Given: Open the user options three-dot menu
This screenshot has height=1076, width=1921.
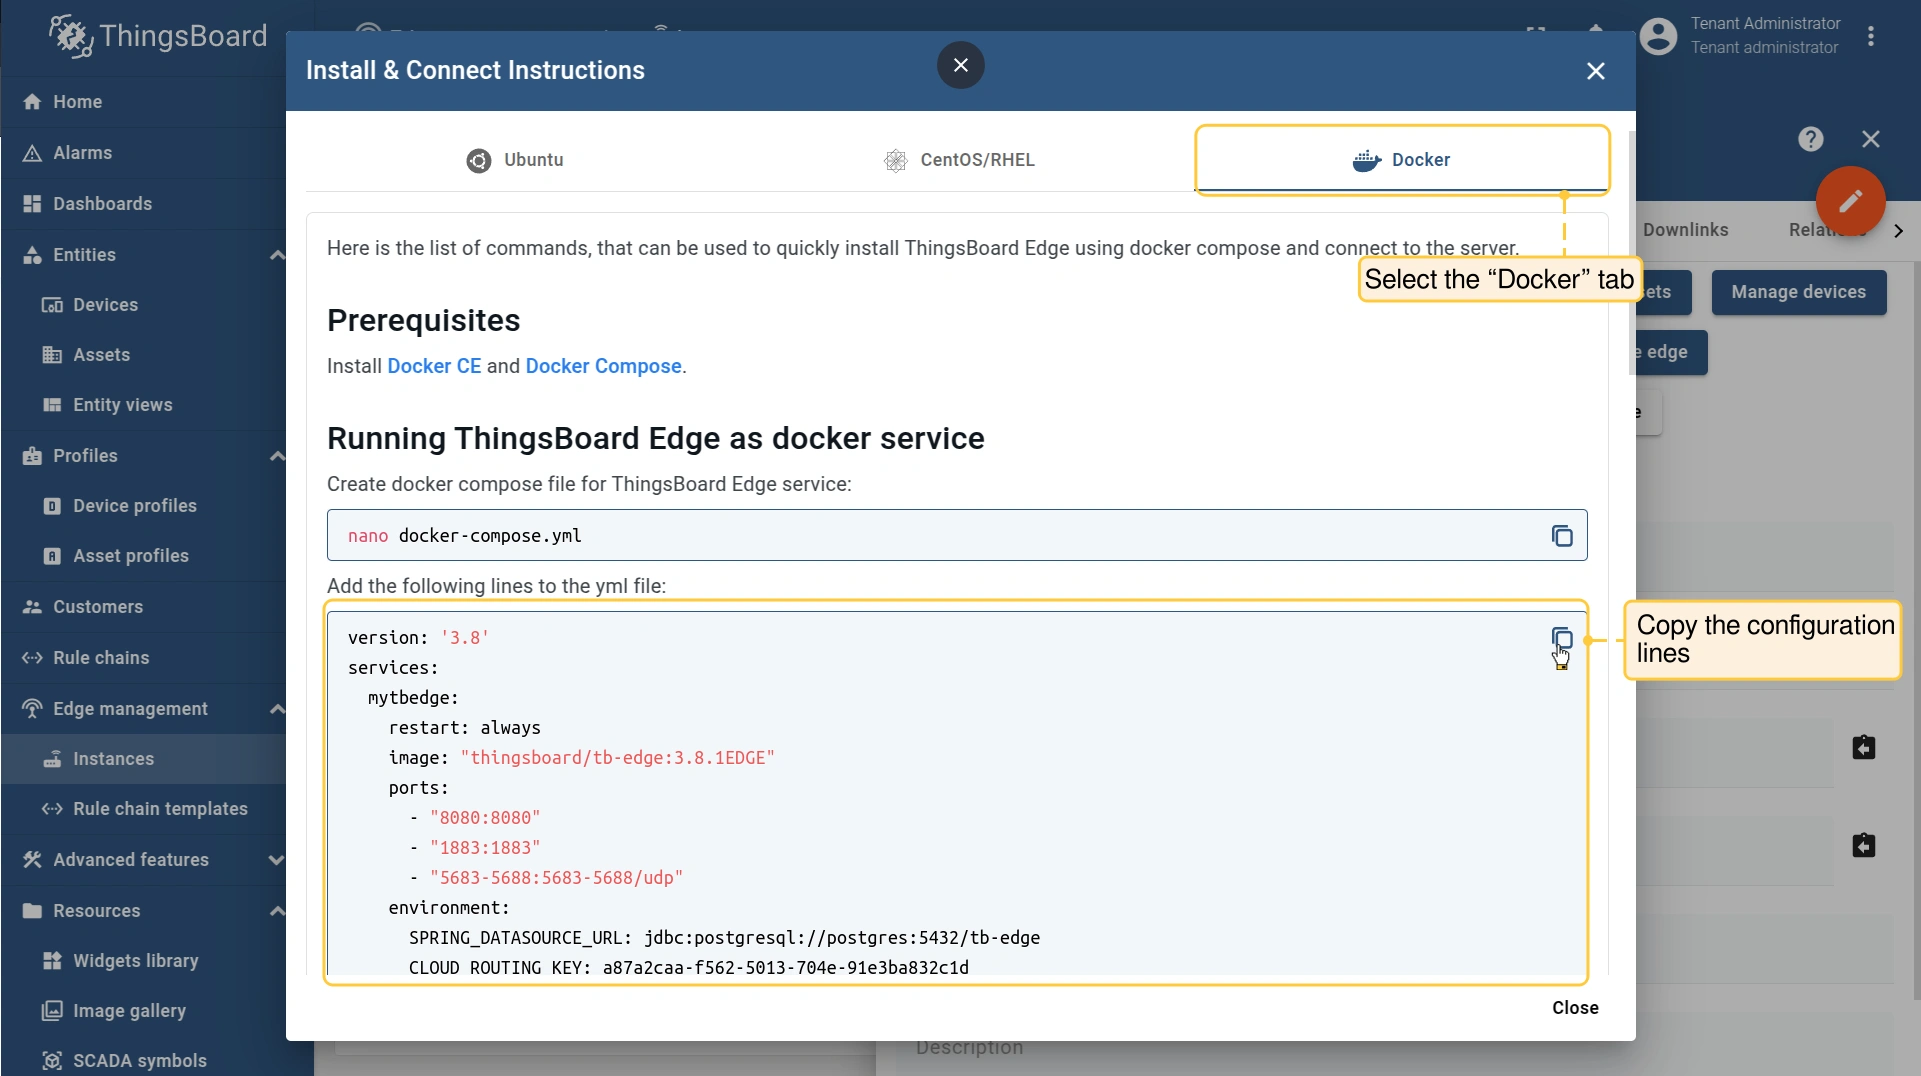Looking at the screenshot, I should coord(1870,36).
